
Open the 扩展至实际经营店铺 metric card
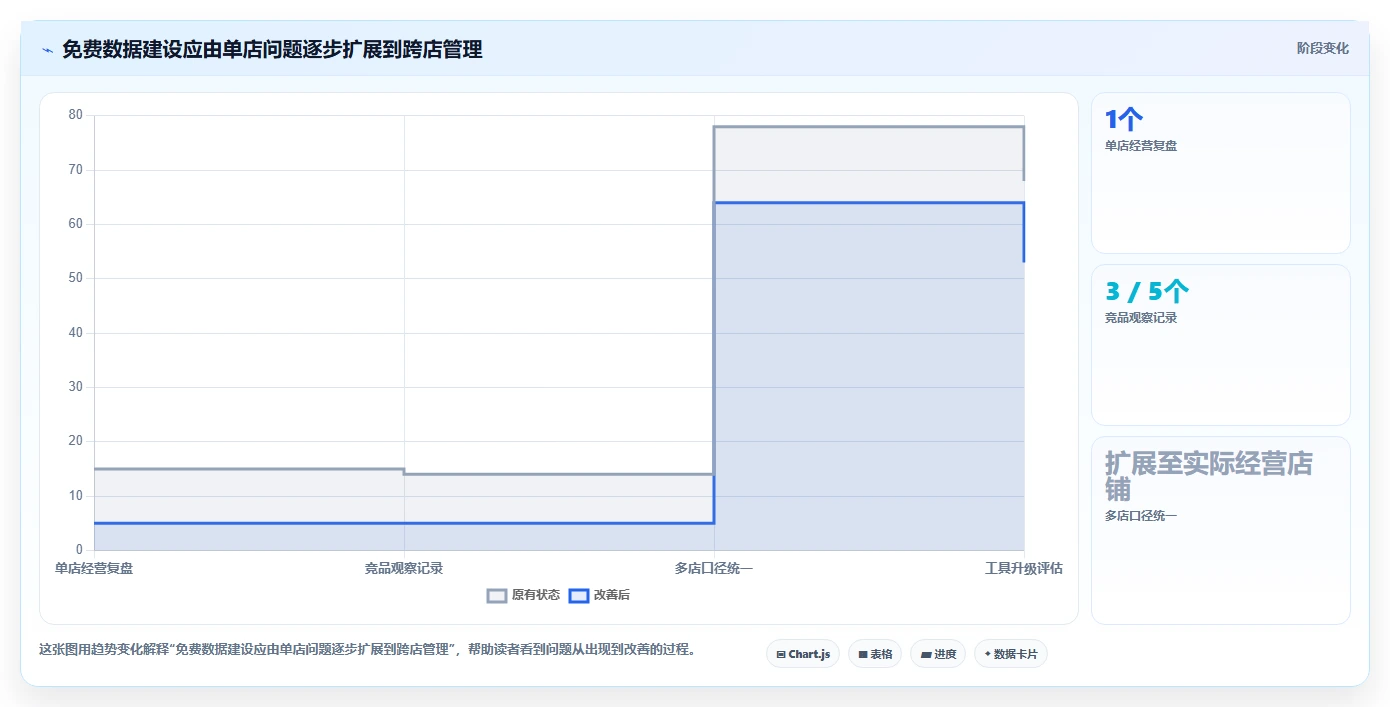(x=1221, y=530)
